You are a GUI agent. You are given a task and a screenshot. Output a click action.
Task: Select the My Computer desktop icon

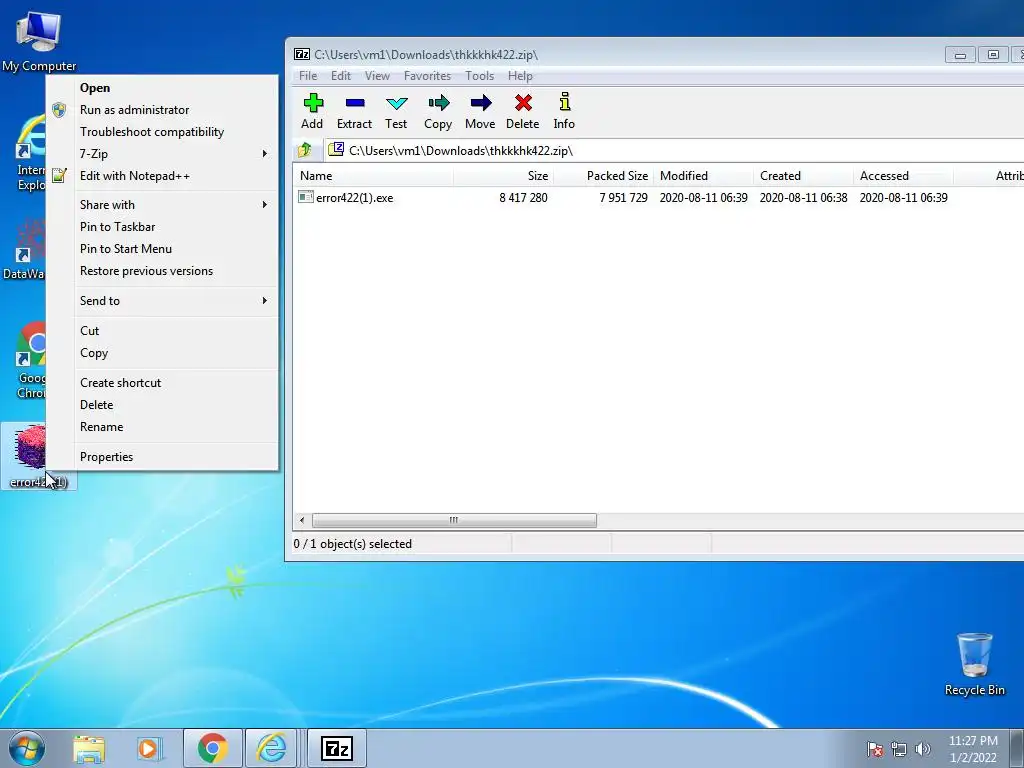pyautogui.click(x=39, y=40)
